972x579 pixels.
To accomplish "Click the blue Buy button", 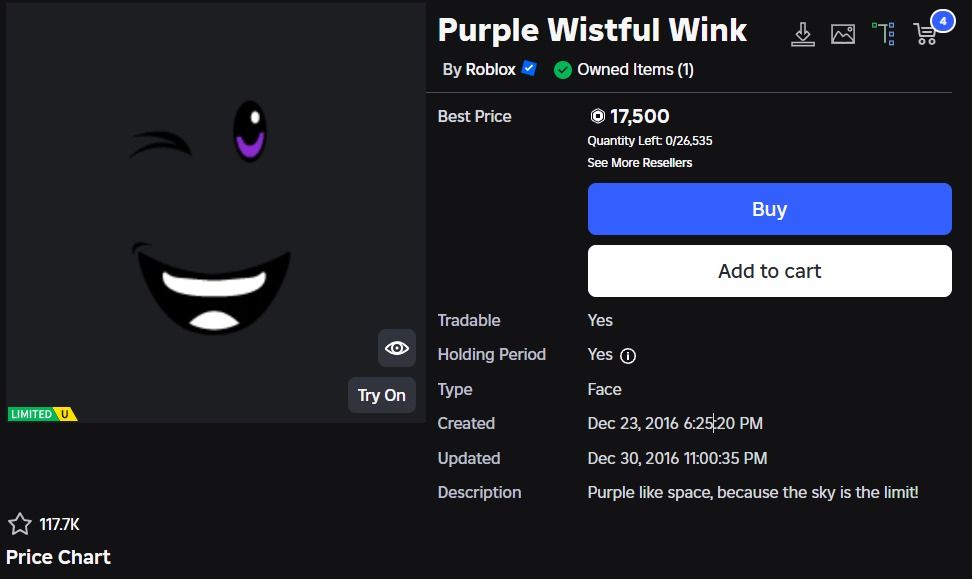I will [769, 209].
